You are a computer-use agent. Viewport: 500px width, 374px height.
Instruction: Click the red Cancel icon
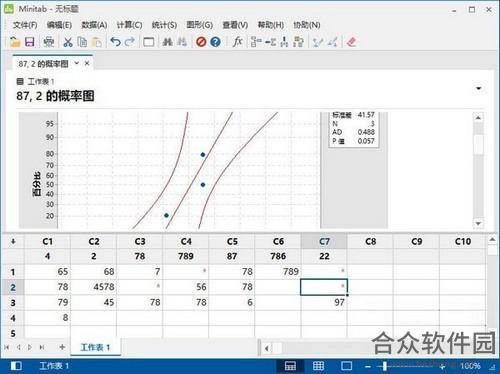pos(201,42)
